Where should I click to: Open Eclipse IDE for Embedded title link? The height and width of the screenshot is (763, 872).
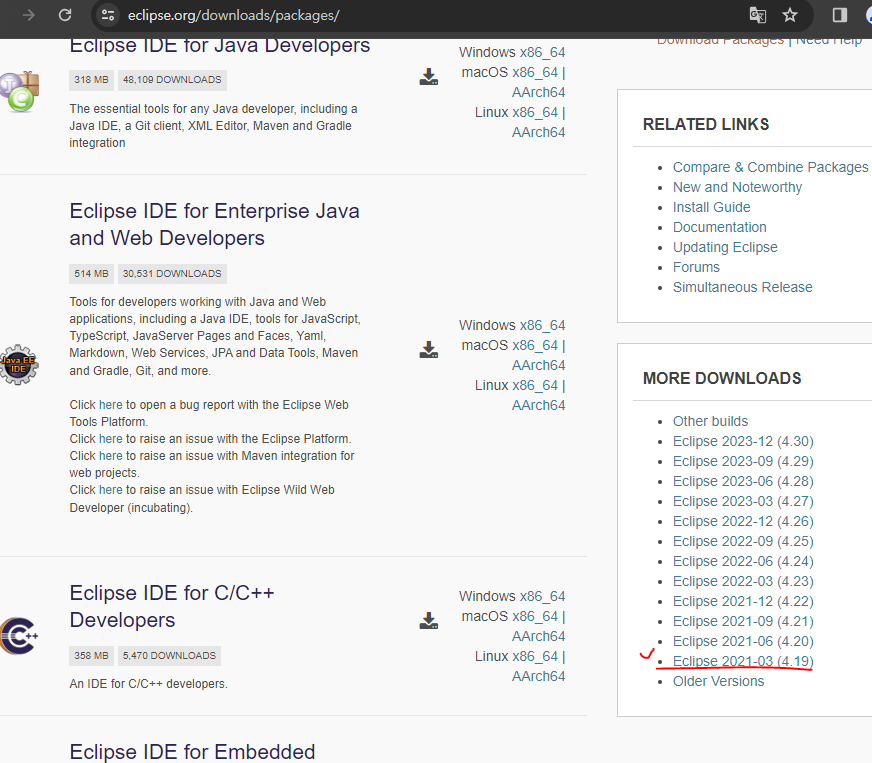click(x=192, y=752)
